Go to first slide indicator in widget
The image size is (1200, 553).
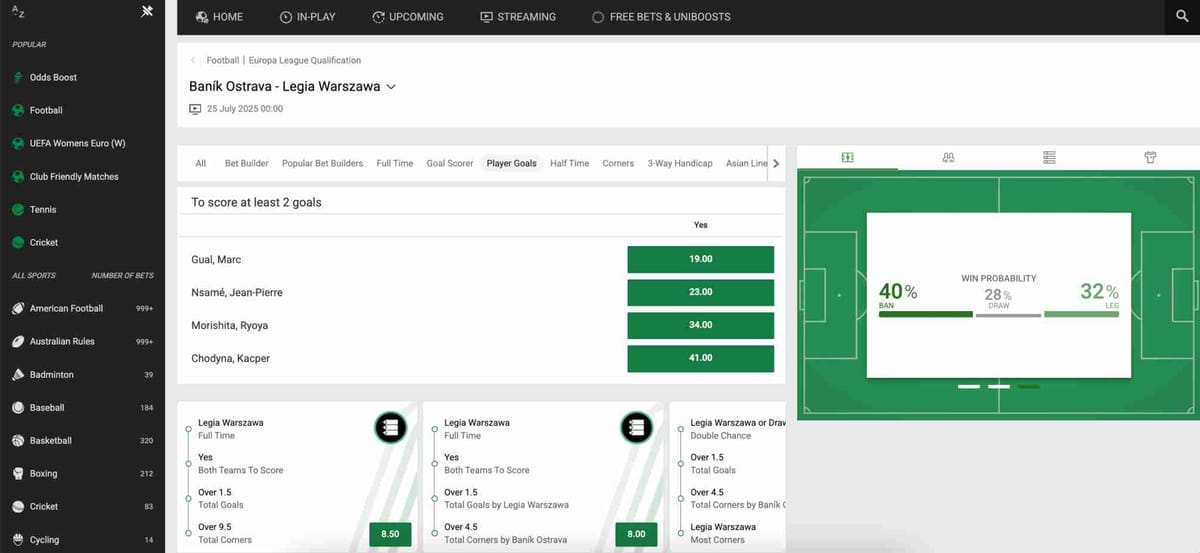(x=968, y=386)
